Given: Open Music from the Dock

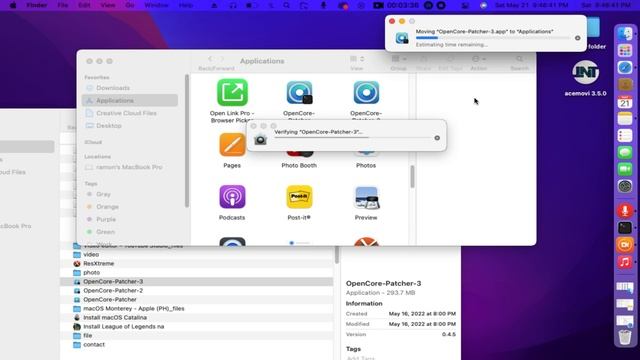Looking at the screenshot, I should coord(625,262).
